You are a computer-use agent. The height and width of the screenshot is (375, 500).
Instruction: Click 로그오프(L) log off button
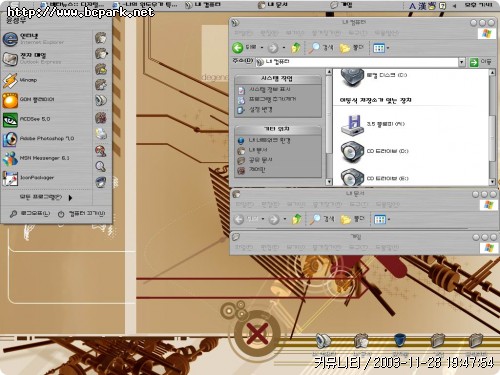pyautogui.click(x=30, y=214)
